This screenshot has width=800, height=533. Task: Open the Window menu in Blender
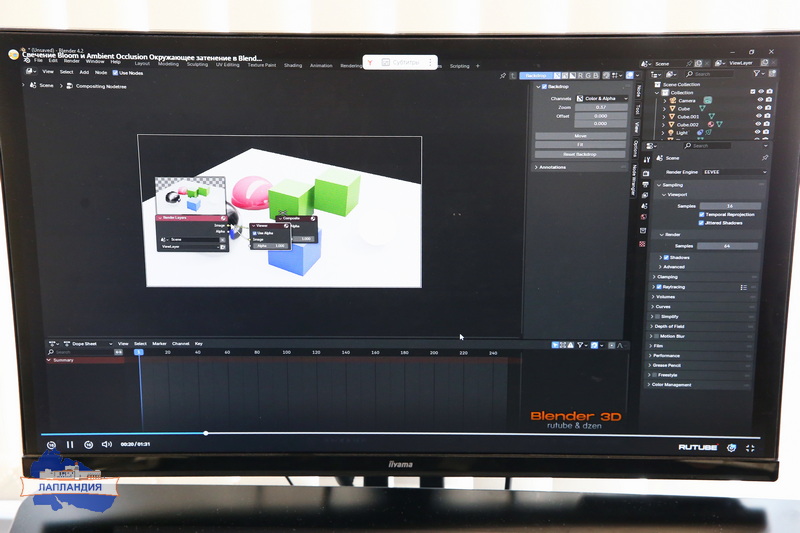[x=95, y=61]
